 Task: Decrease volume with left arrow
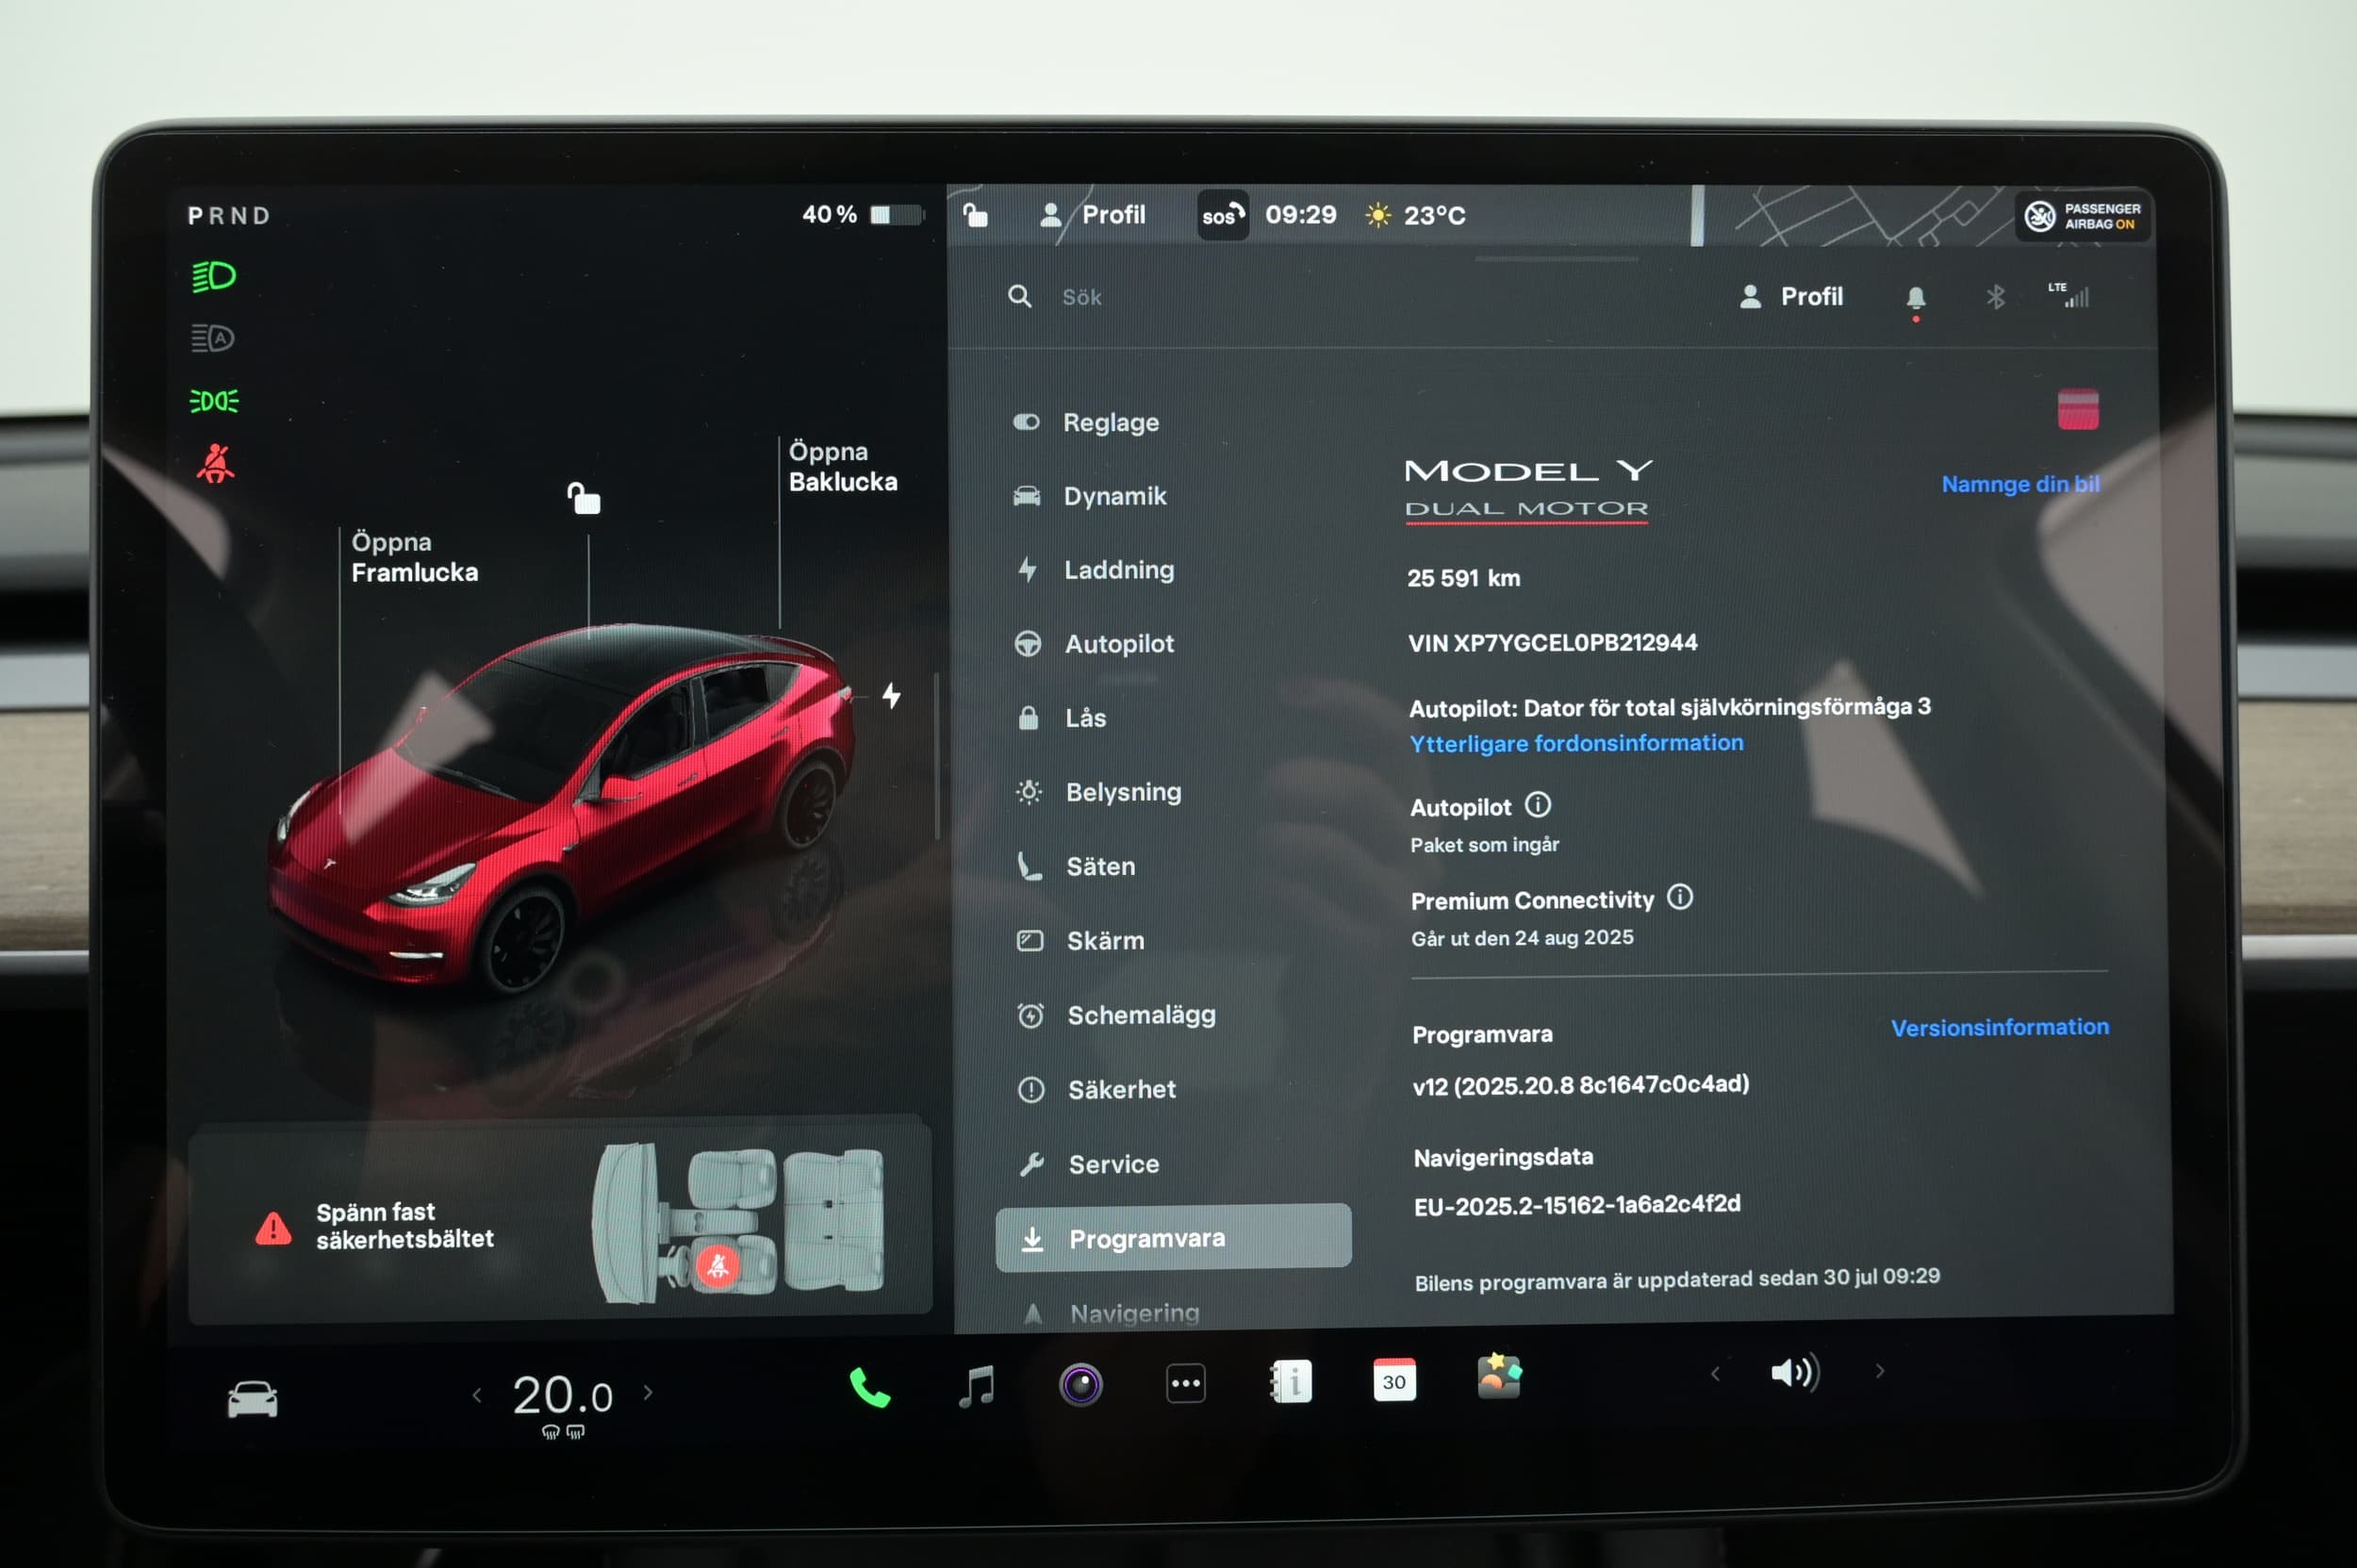(x=1715, y=1374)
